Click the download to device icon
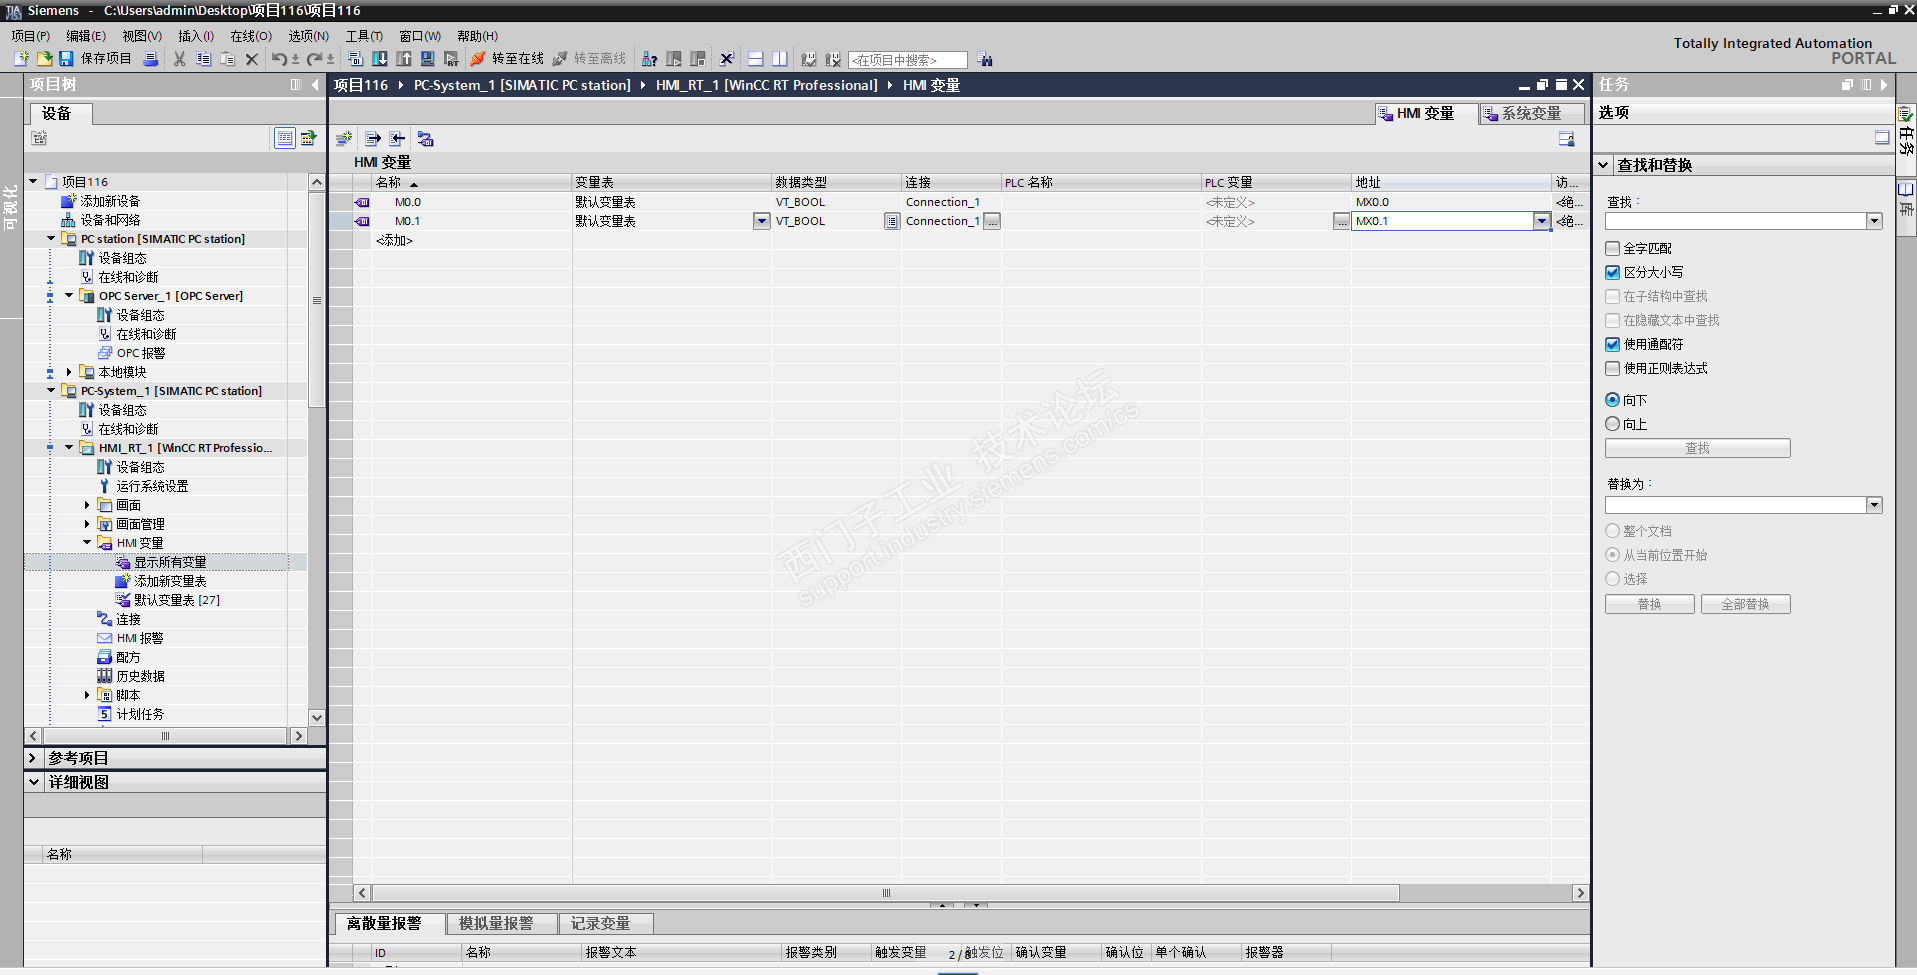Image resolution: width=1917 pixels, height=975 pixels. (380, 59)
